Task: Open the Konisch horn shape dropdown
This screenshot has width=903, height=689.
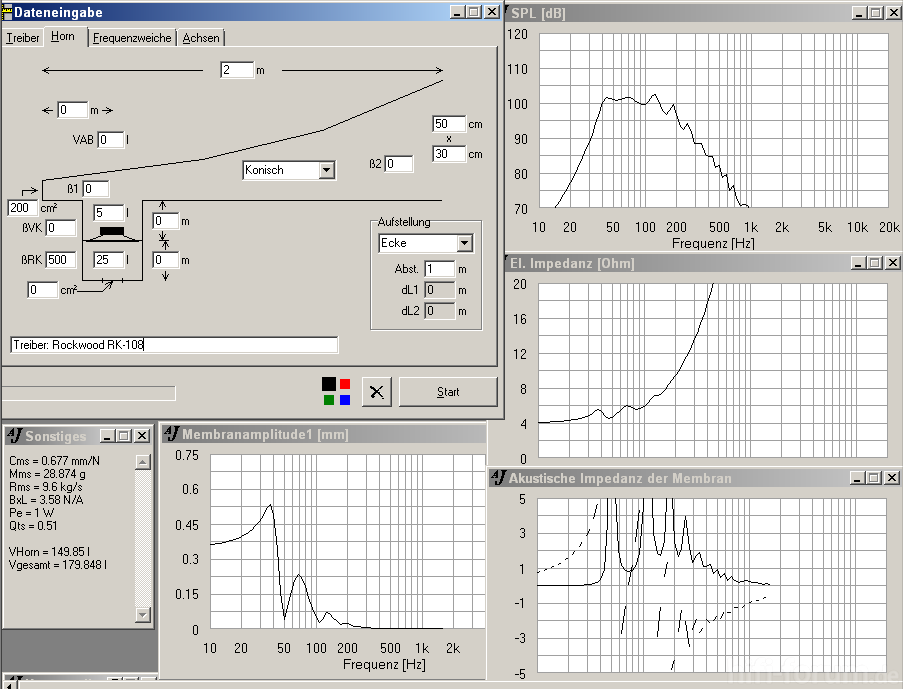Action: pyautogui.click(x=327, y=170)
